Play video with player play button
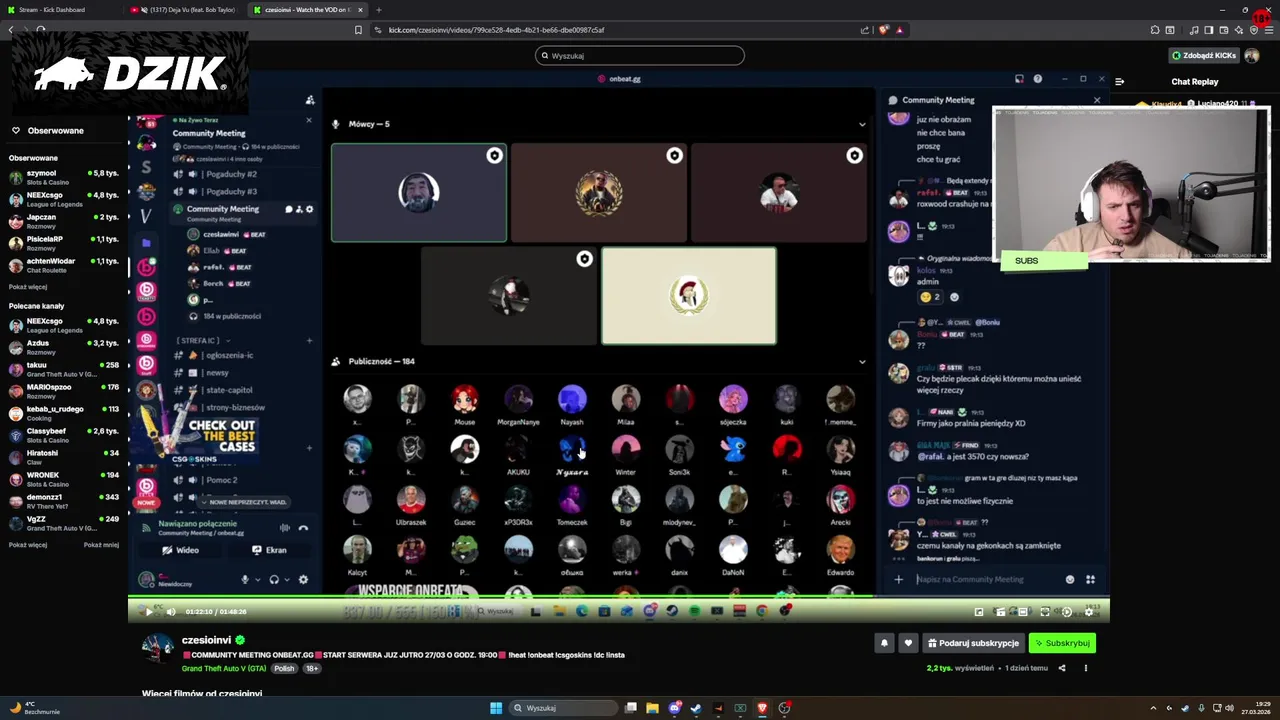The width and height of the screenshot is (1280, 720). (149, 612)
